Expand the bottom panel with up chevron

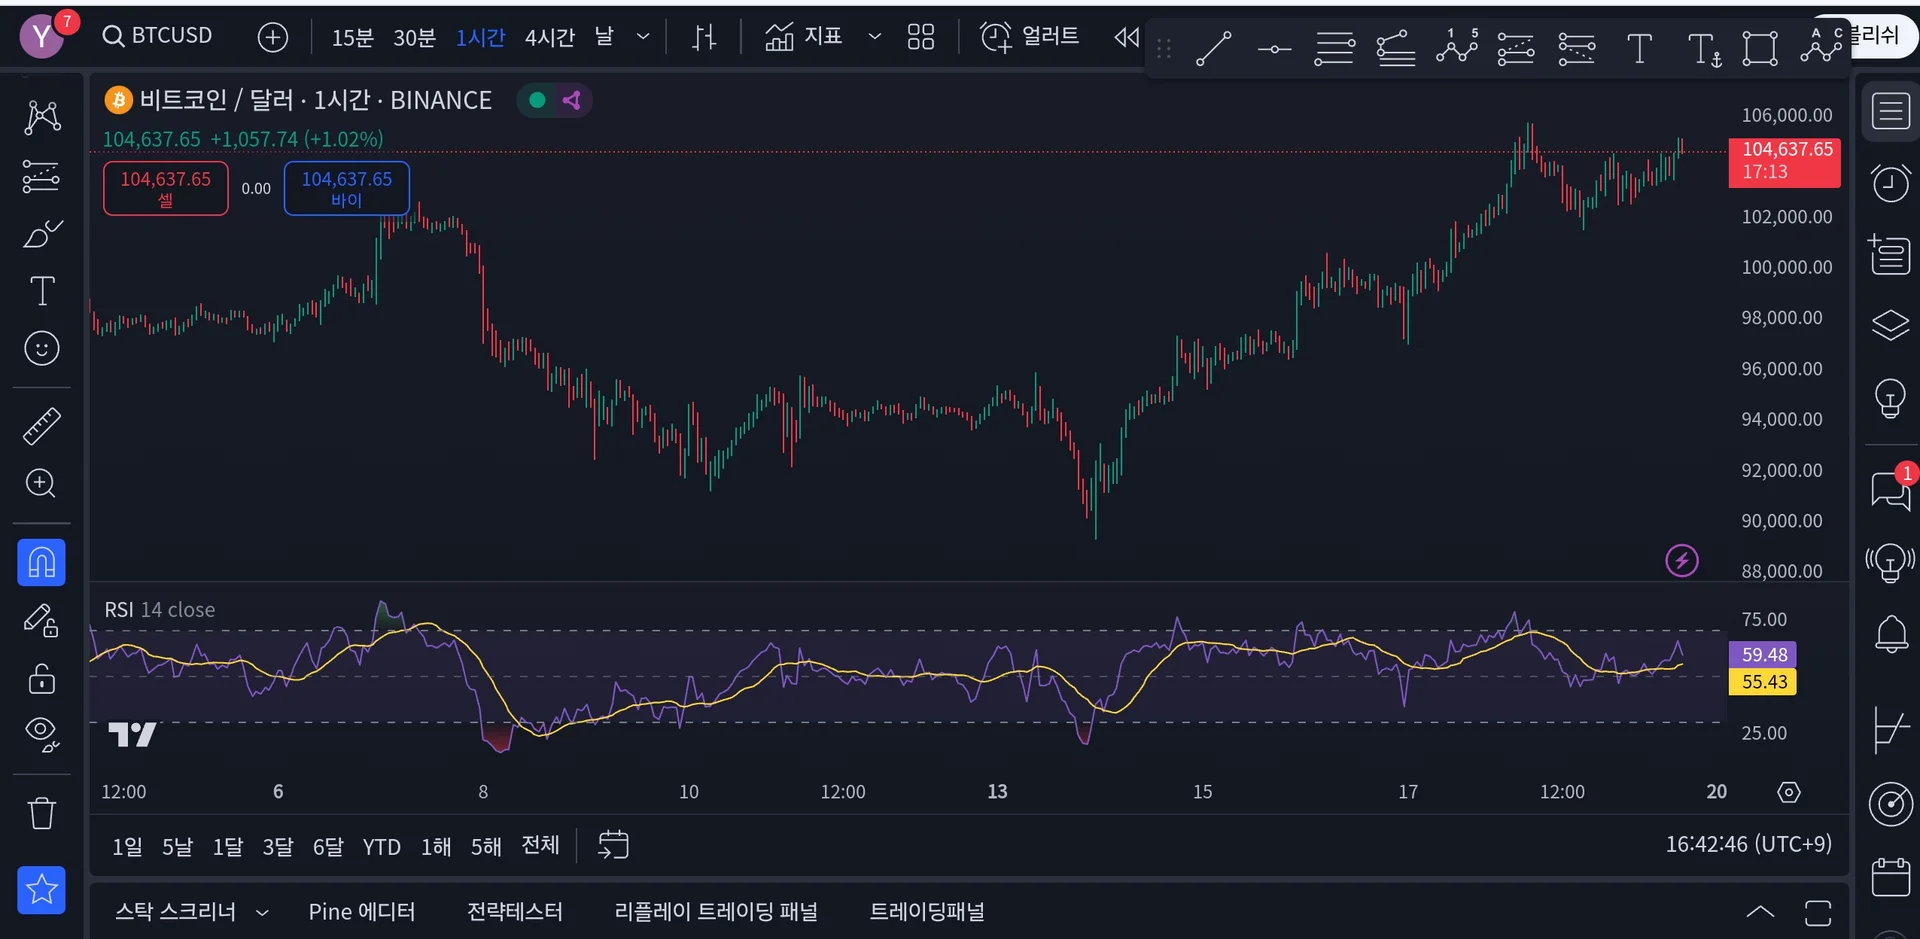click(x=1760, y=912)
